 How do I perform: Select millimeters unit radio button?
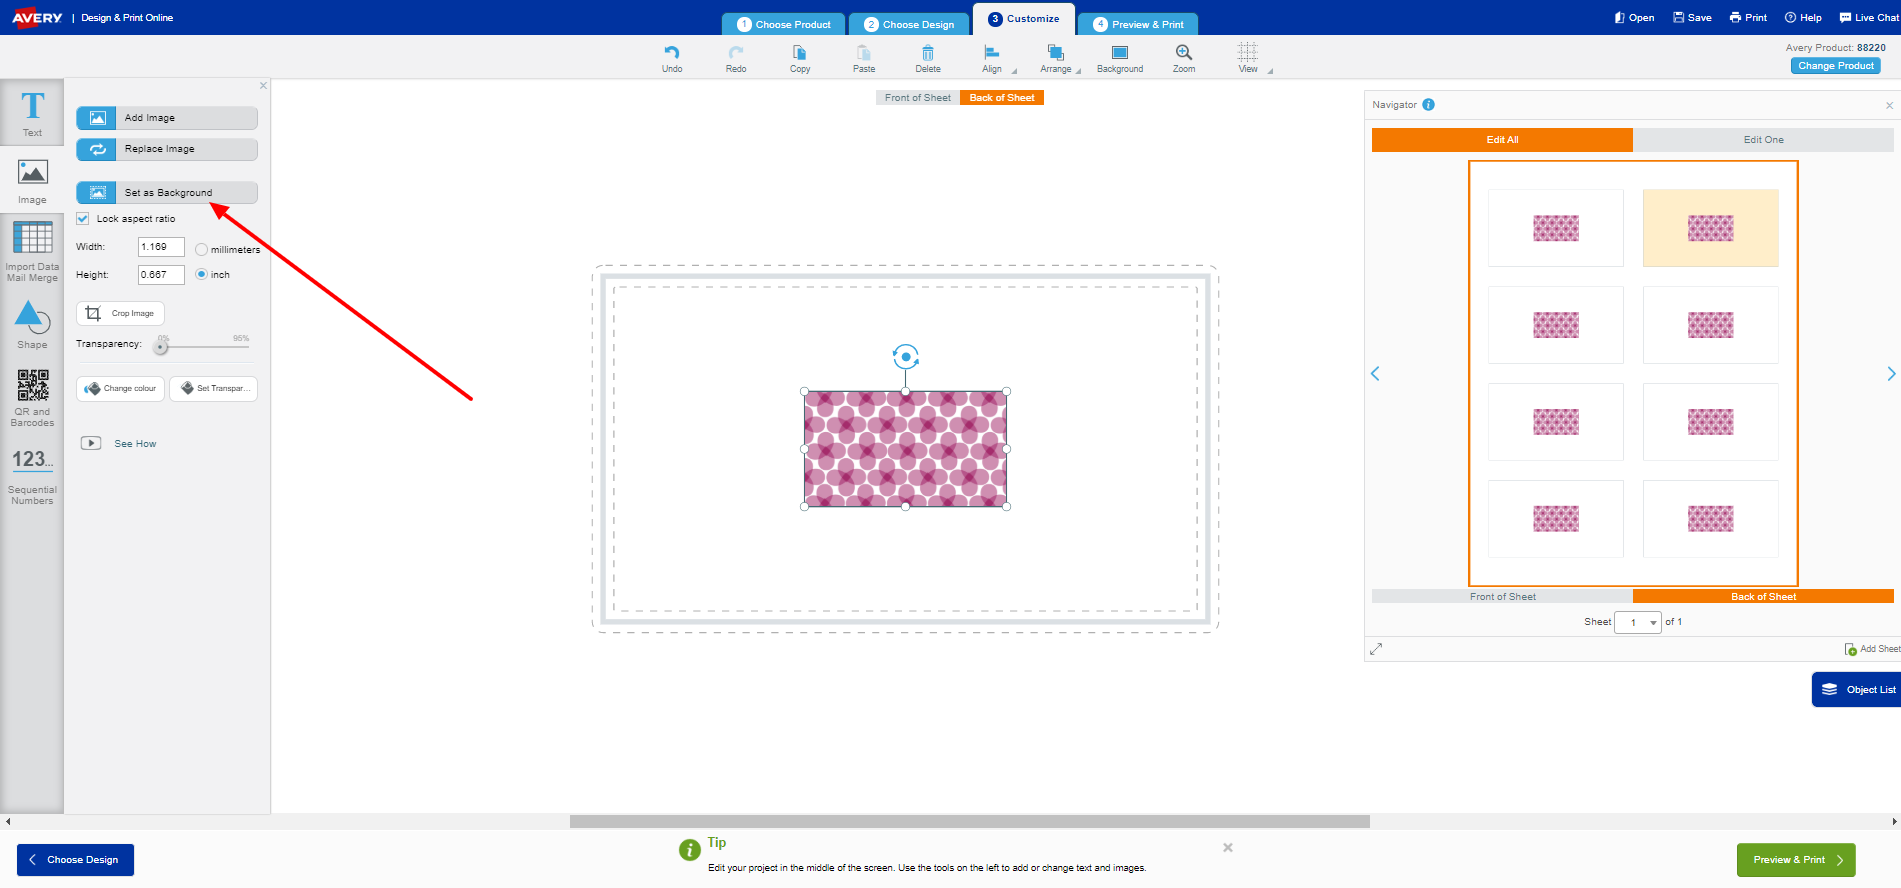coord(201,250)
